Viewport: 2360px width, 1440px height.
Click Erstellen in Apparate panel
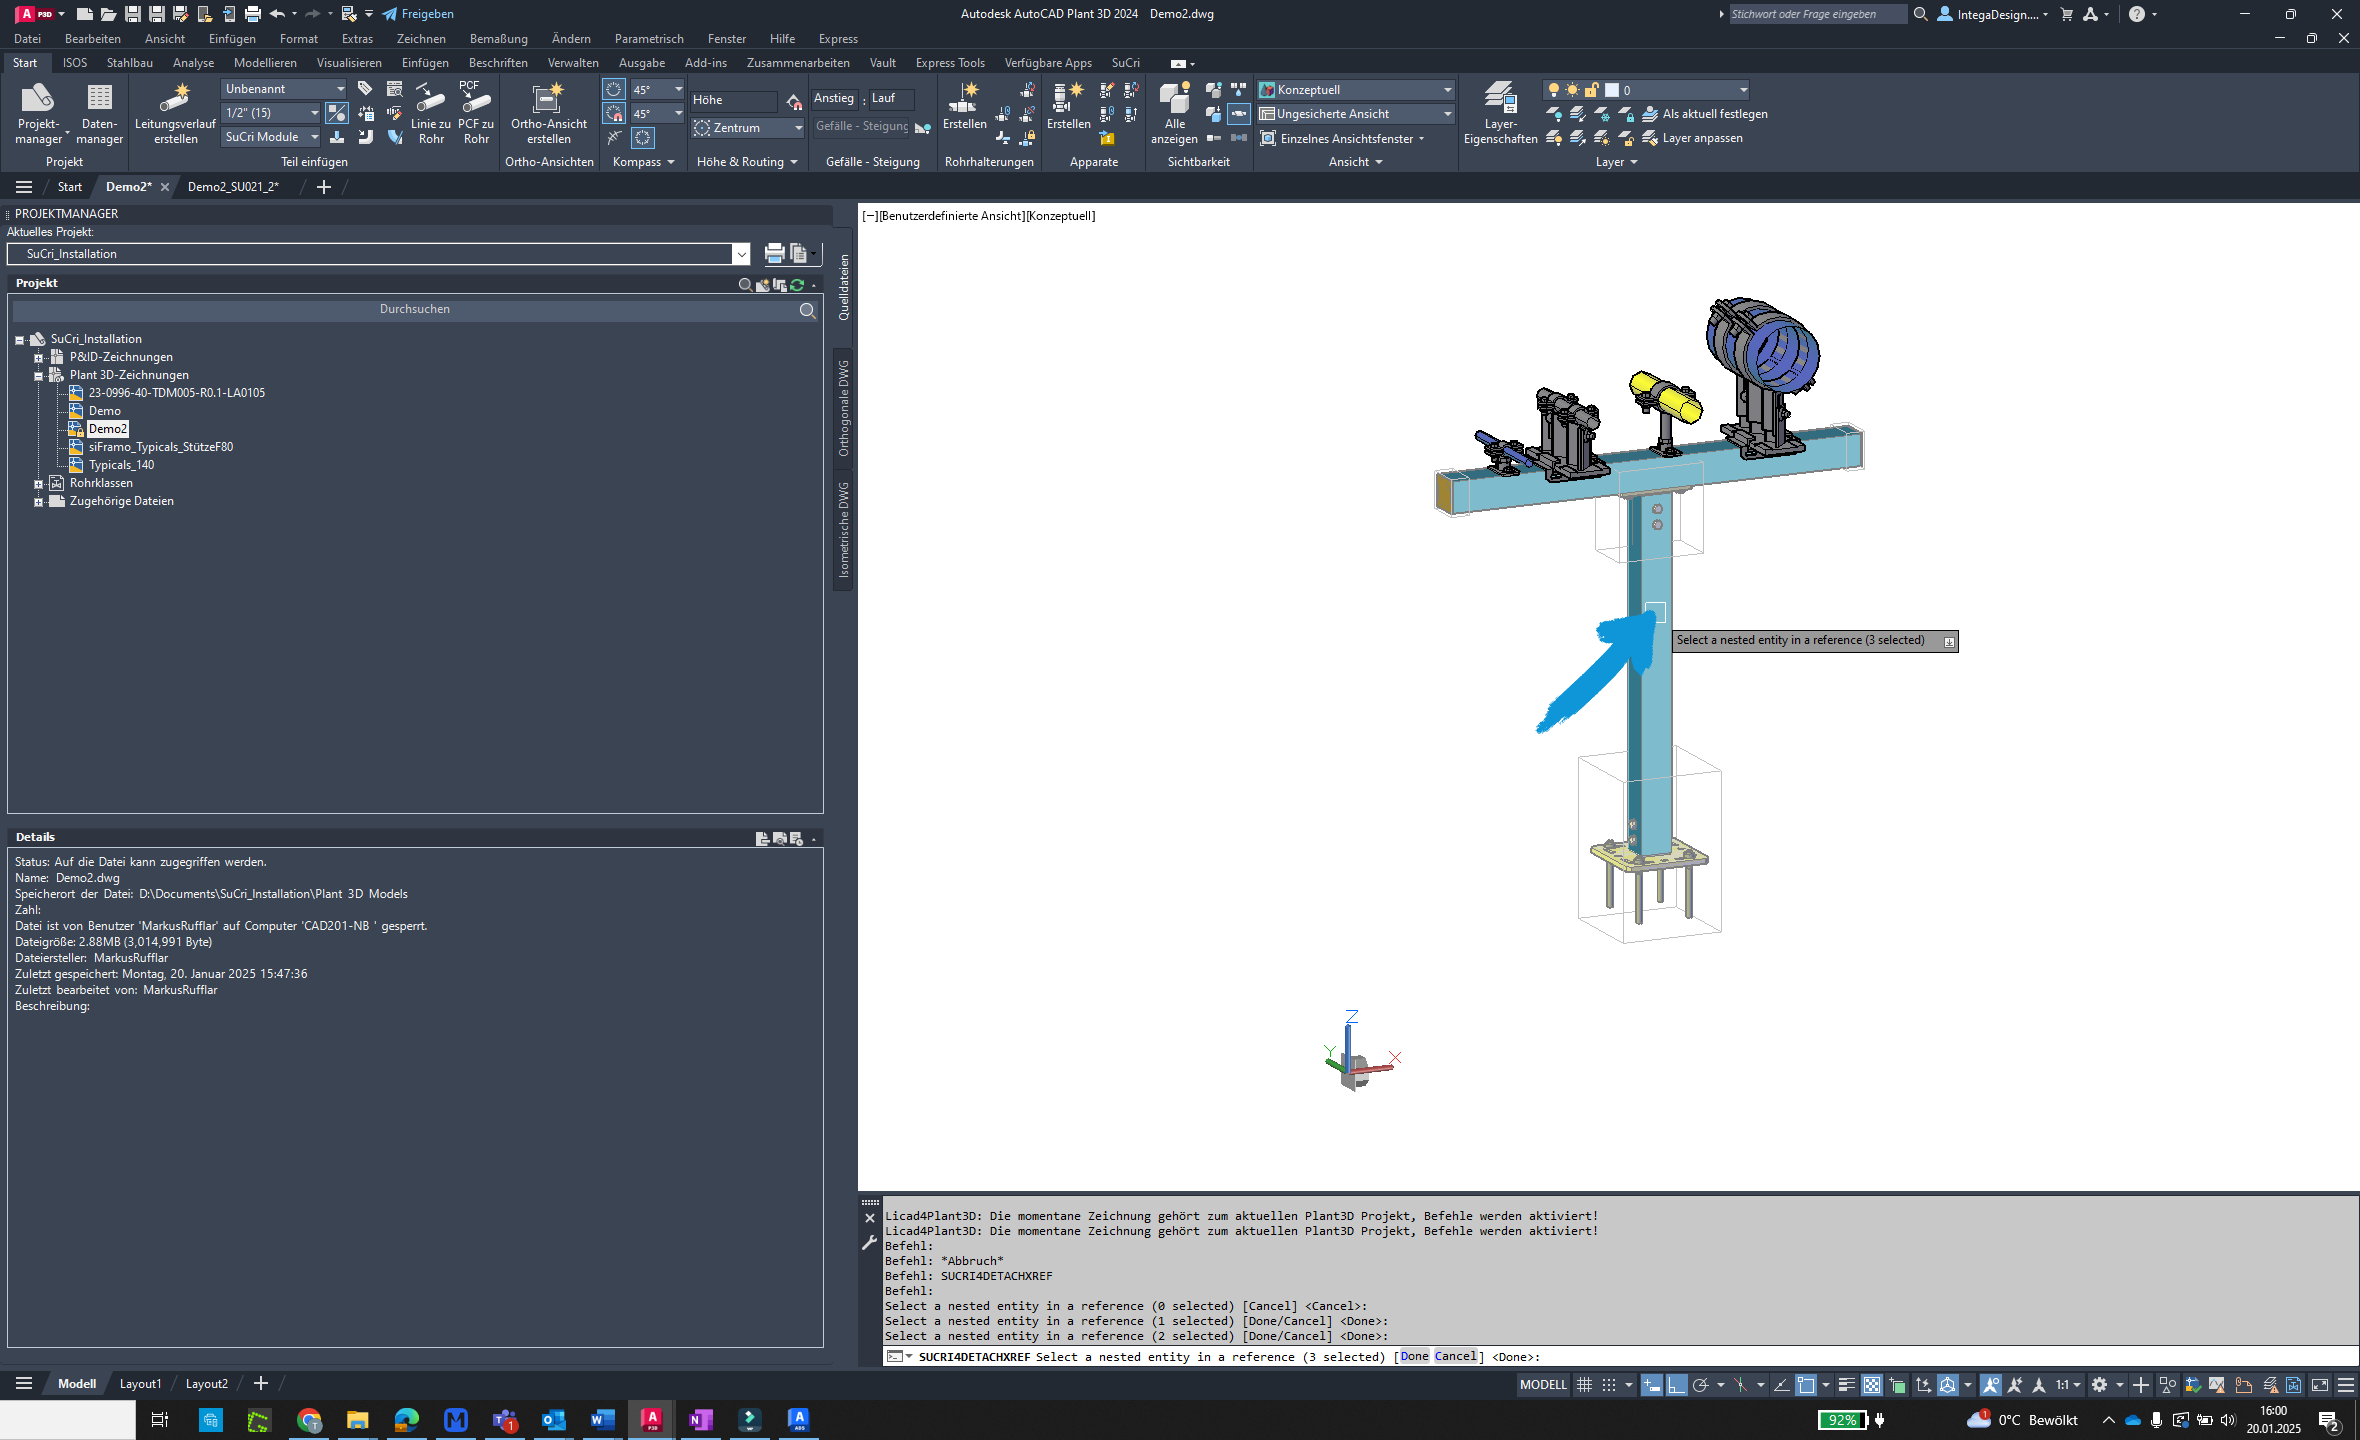click(x=1068, y=106)
